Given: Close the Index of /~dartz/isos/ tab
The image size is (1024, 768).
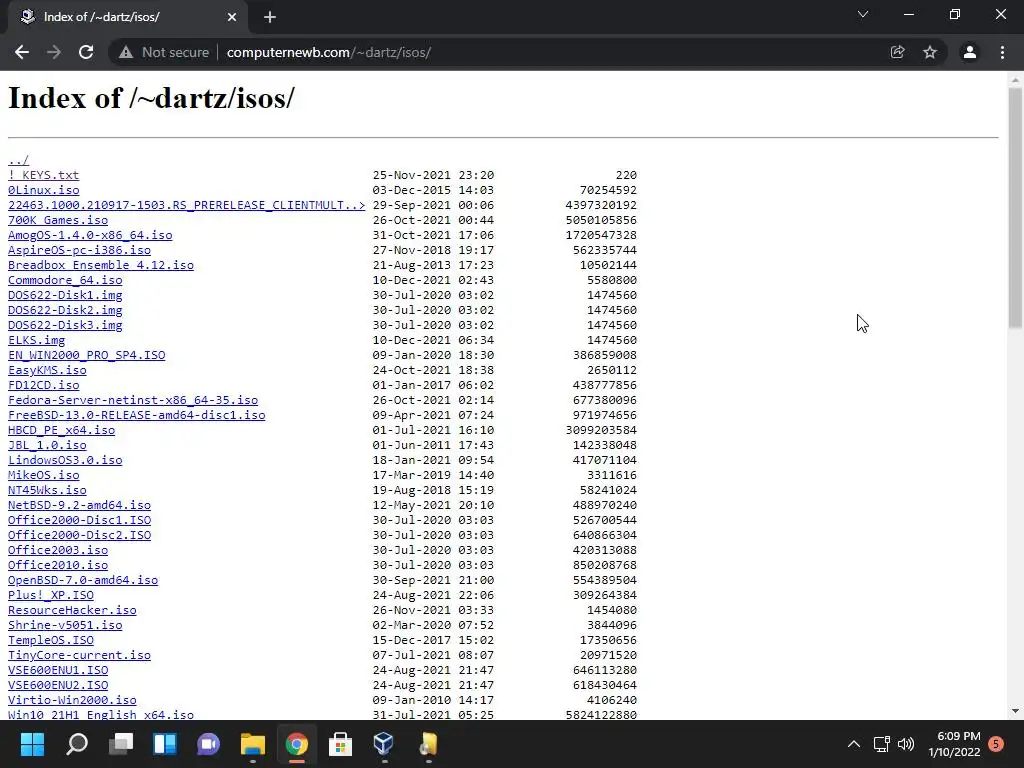Looking at the screenshot, I should pos(232,17).
